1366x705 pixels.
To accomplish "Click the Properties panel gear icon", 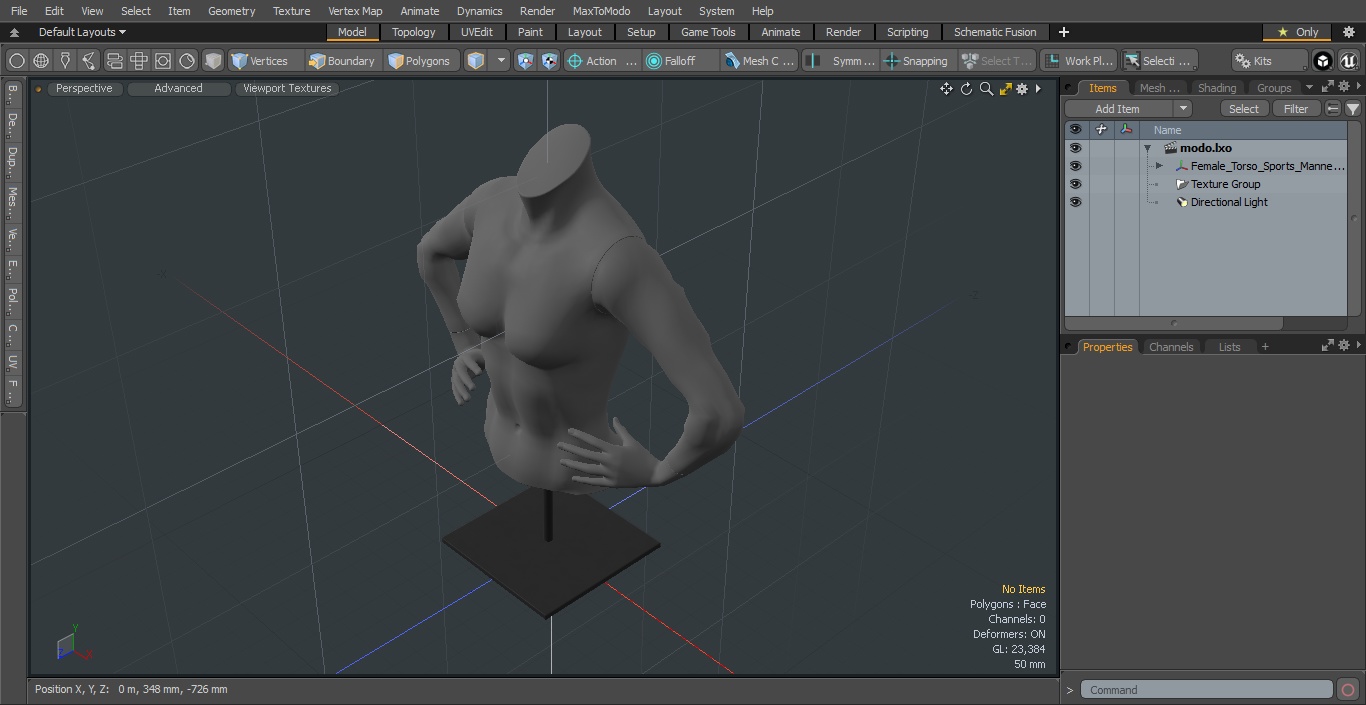I will (1344, 345).
